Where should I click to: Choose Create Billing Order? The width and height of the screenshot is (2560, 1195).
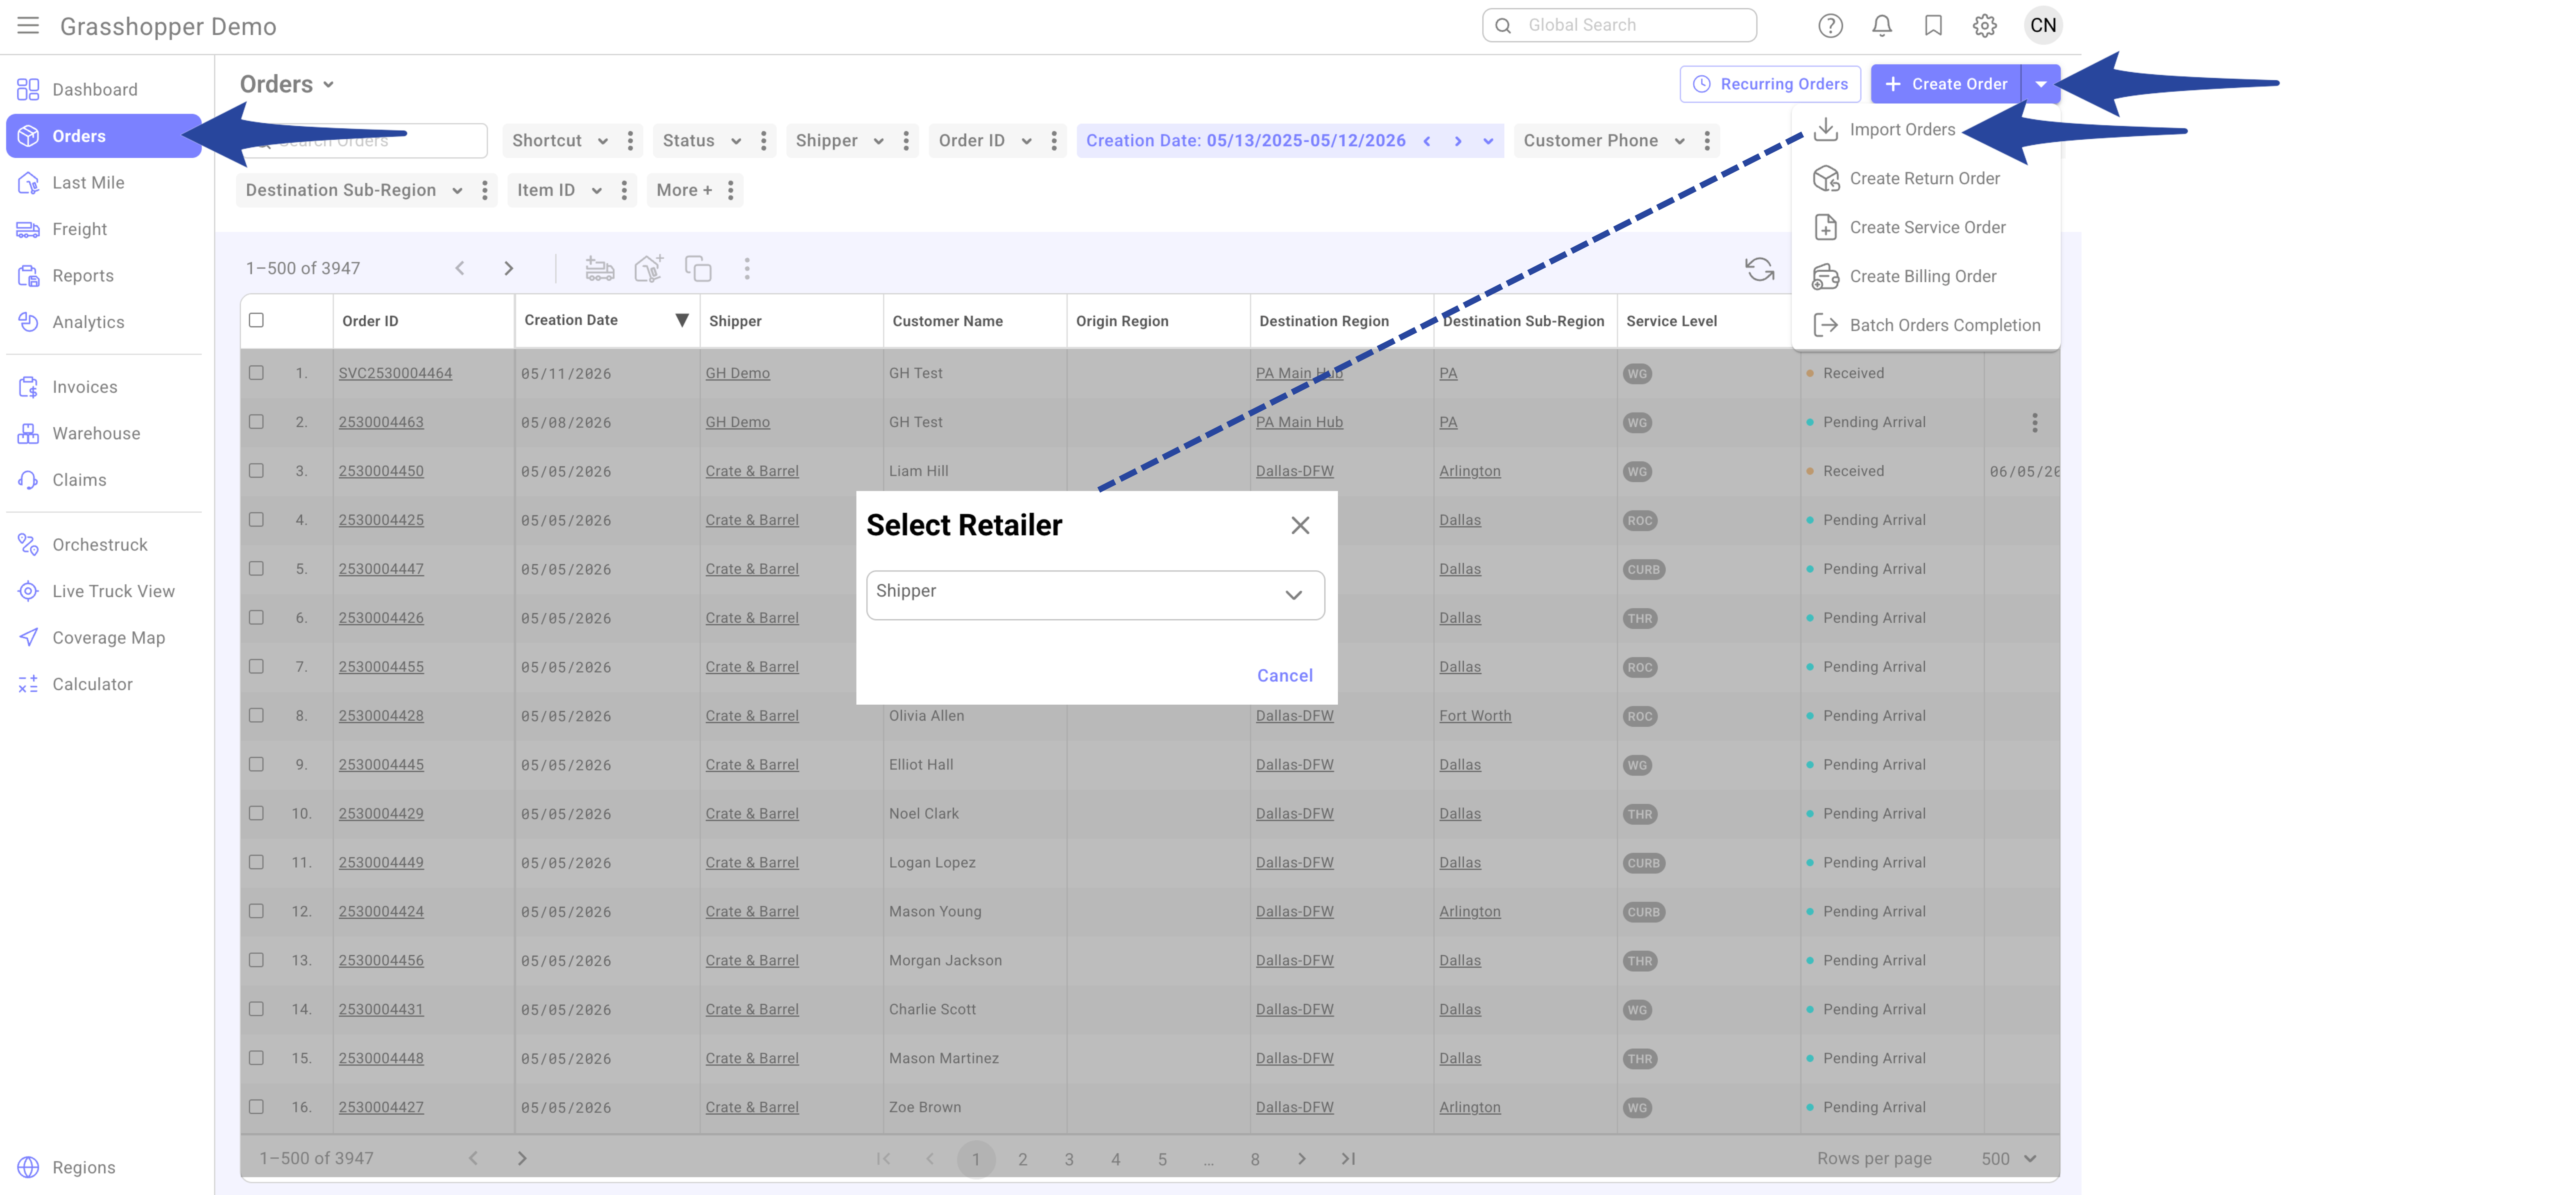1925,277
